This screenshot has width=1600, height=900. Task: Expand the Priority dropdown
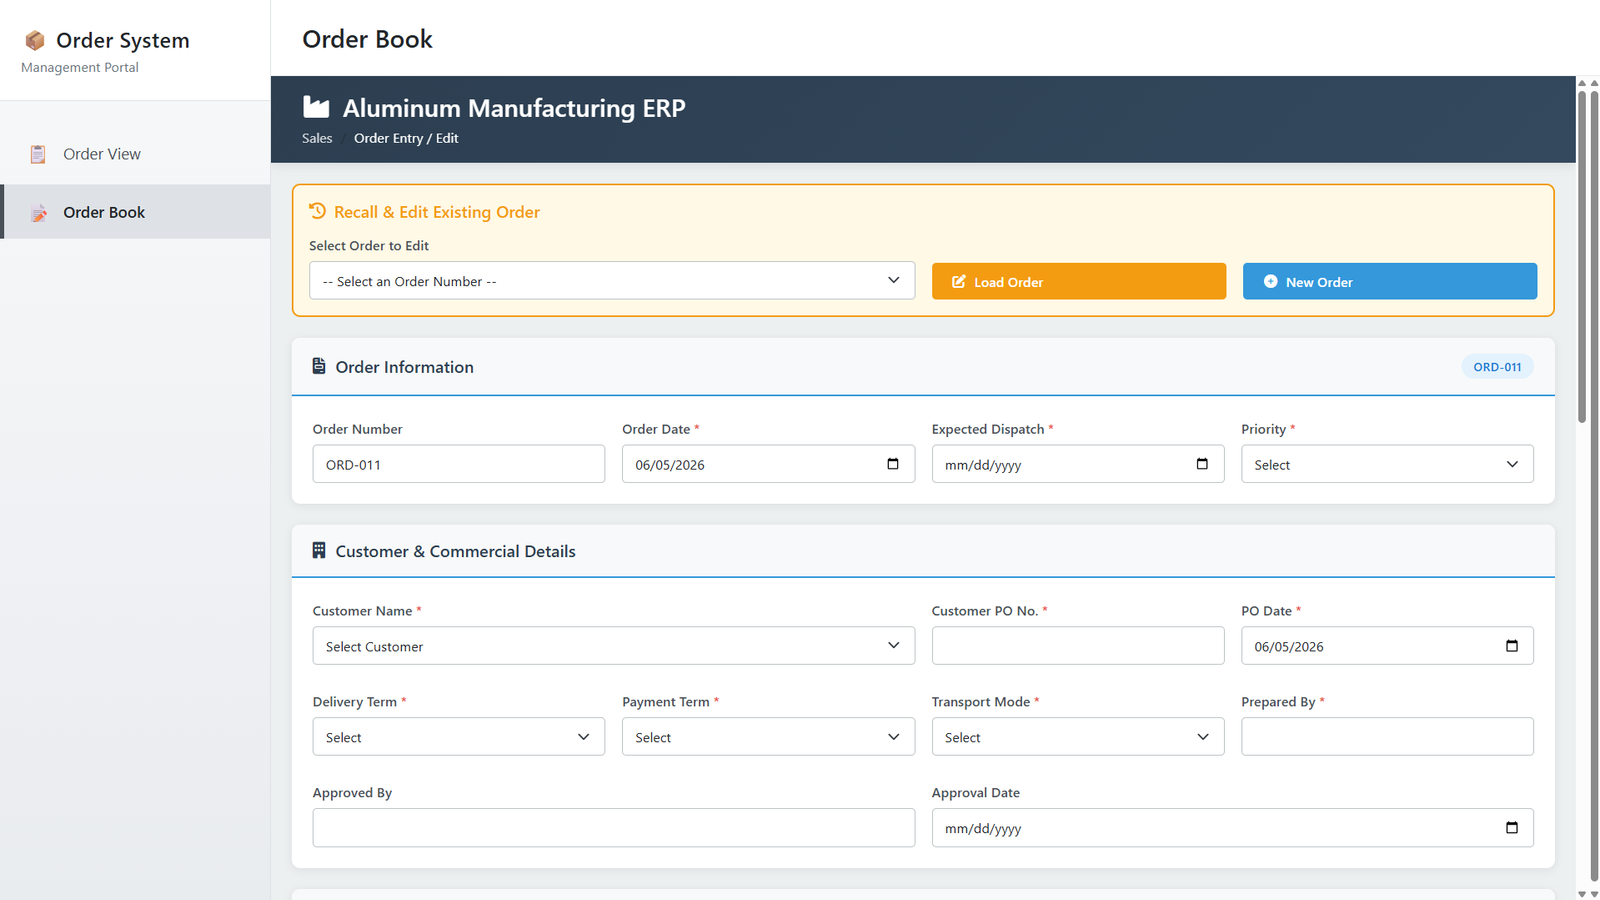pyautogui.click(x=1387, y=464)
